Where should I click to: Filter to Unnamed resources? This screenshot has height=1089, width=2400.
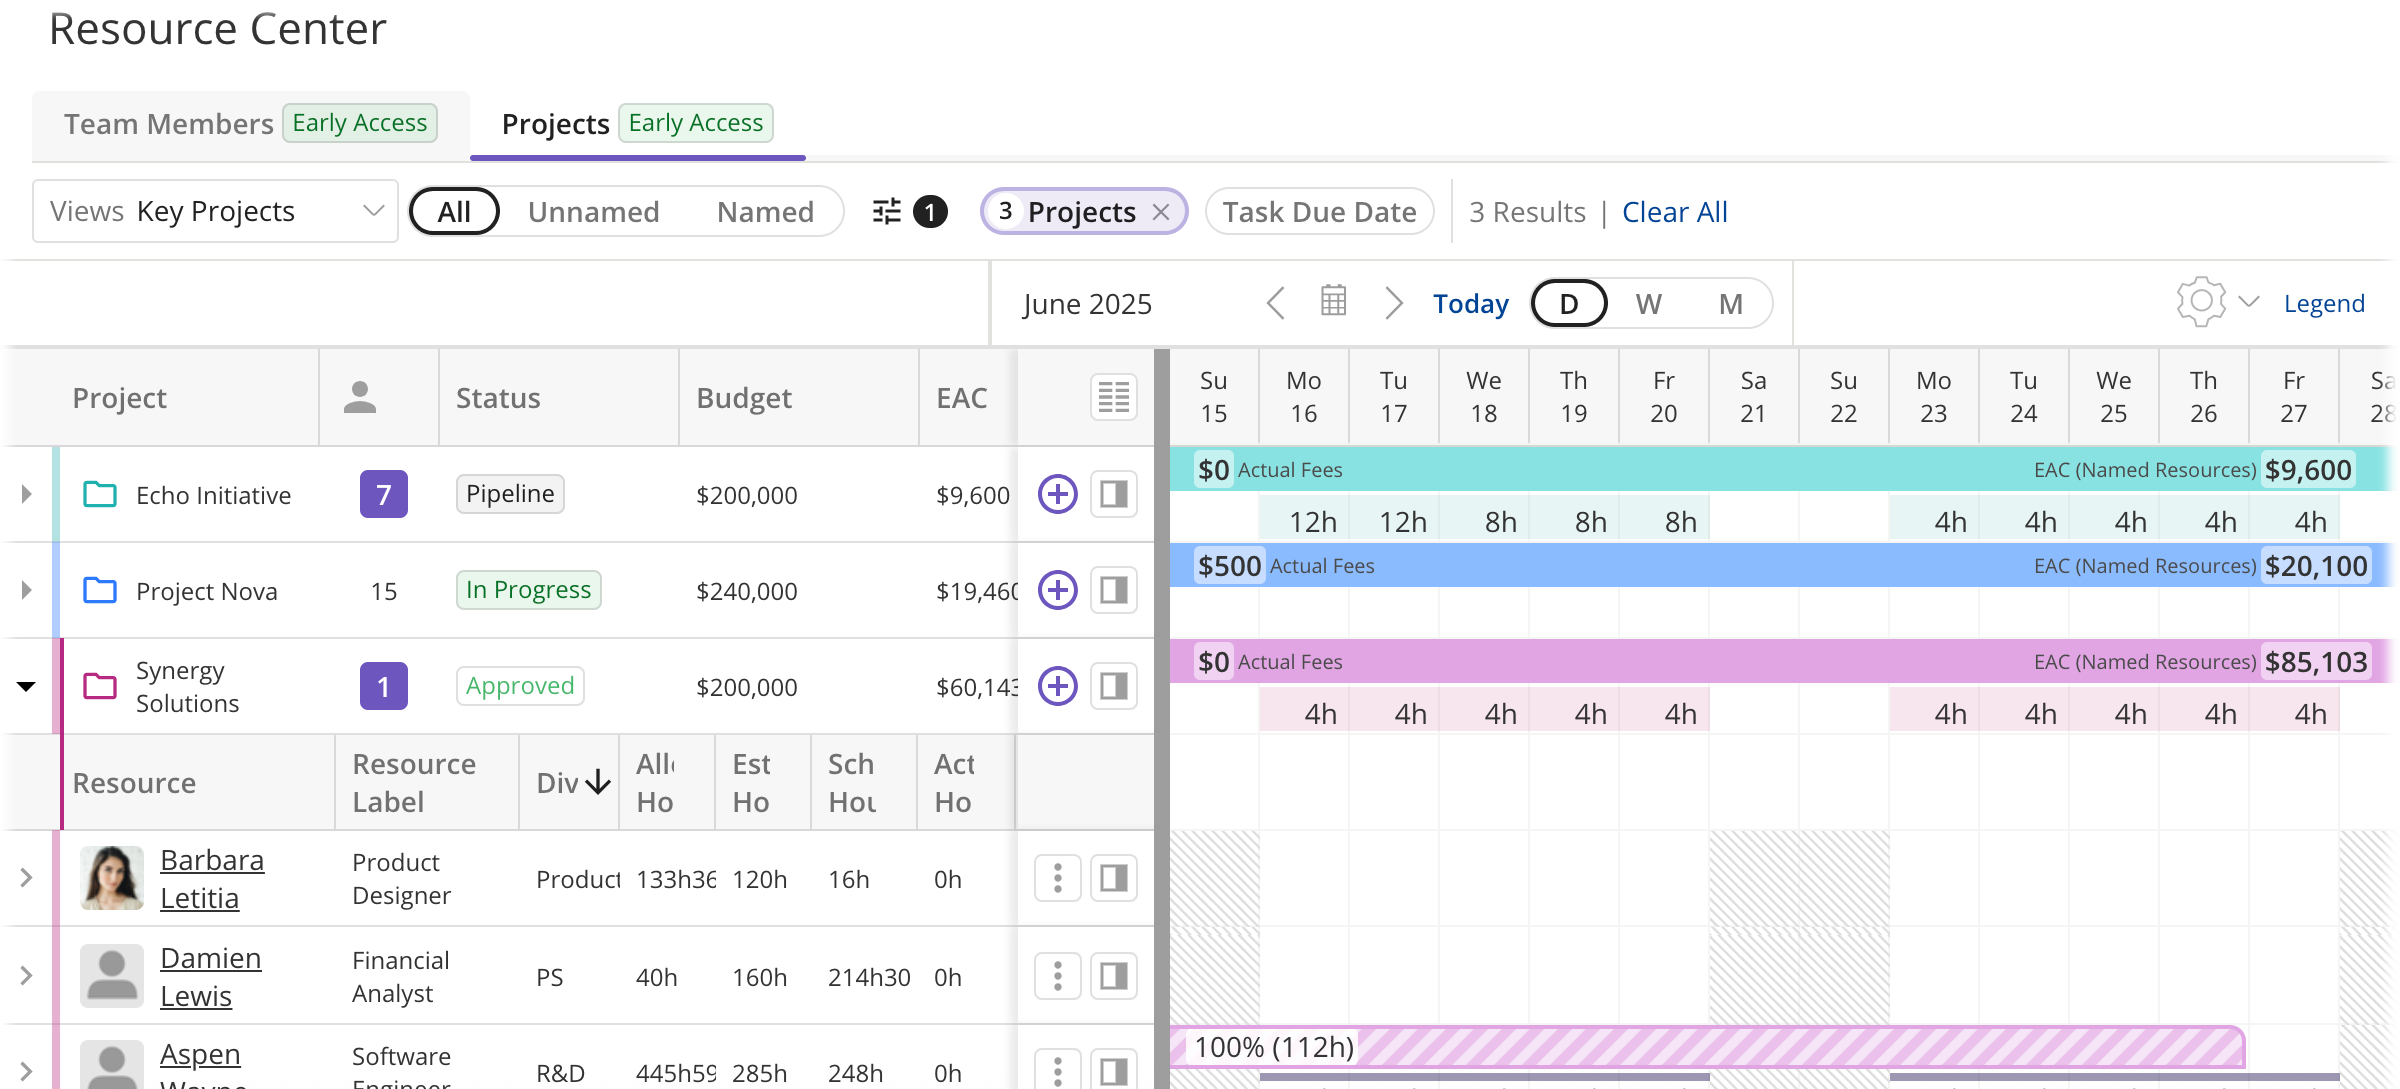pos(593,212)
